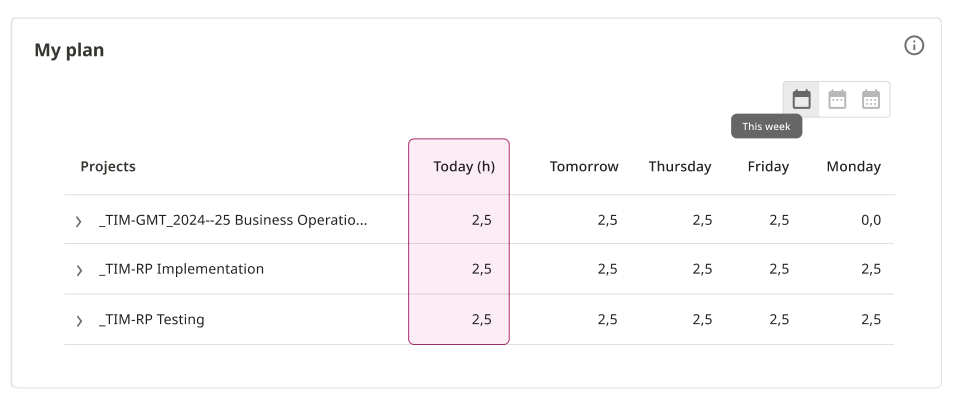Viewport: 957px width, 402px height.
Task: Click the This week tooltip label
Action: pyautogui.click(x=767, y=126)
